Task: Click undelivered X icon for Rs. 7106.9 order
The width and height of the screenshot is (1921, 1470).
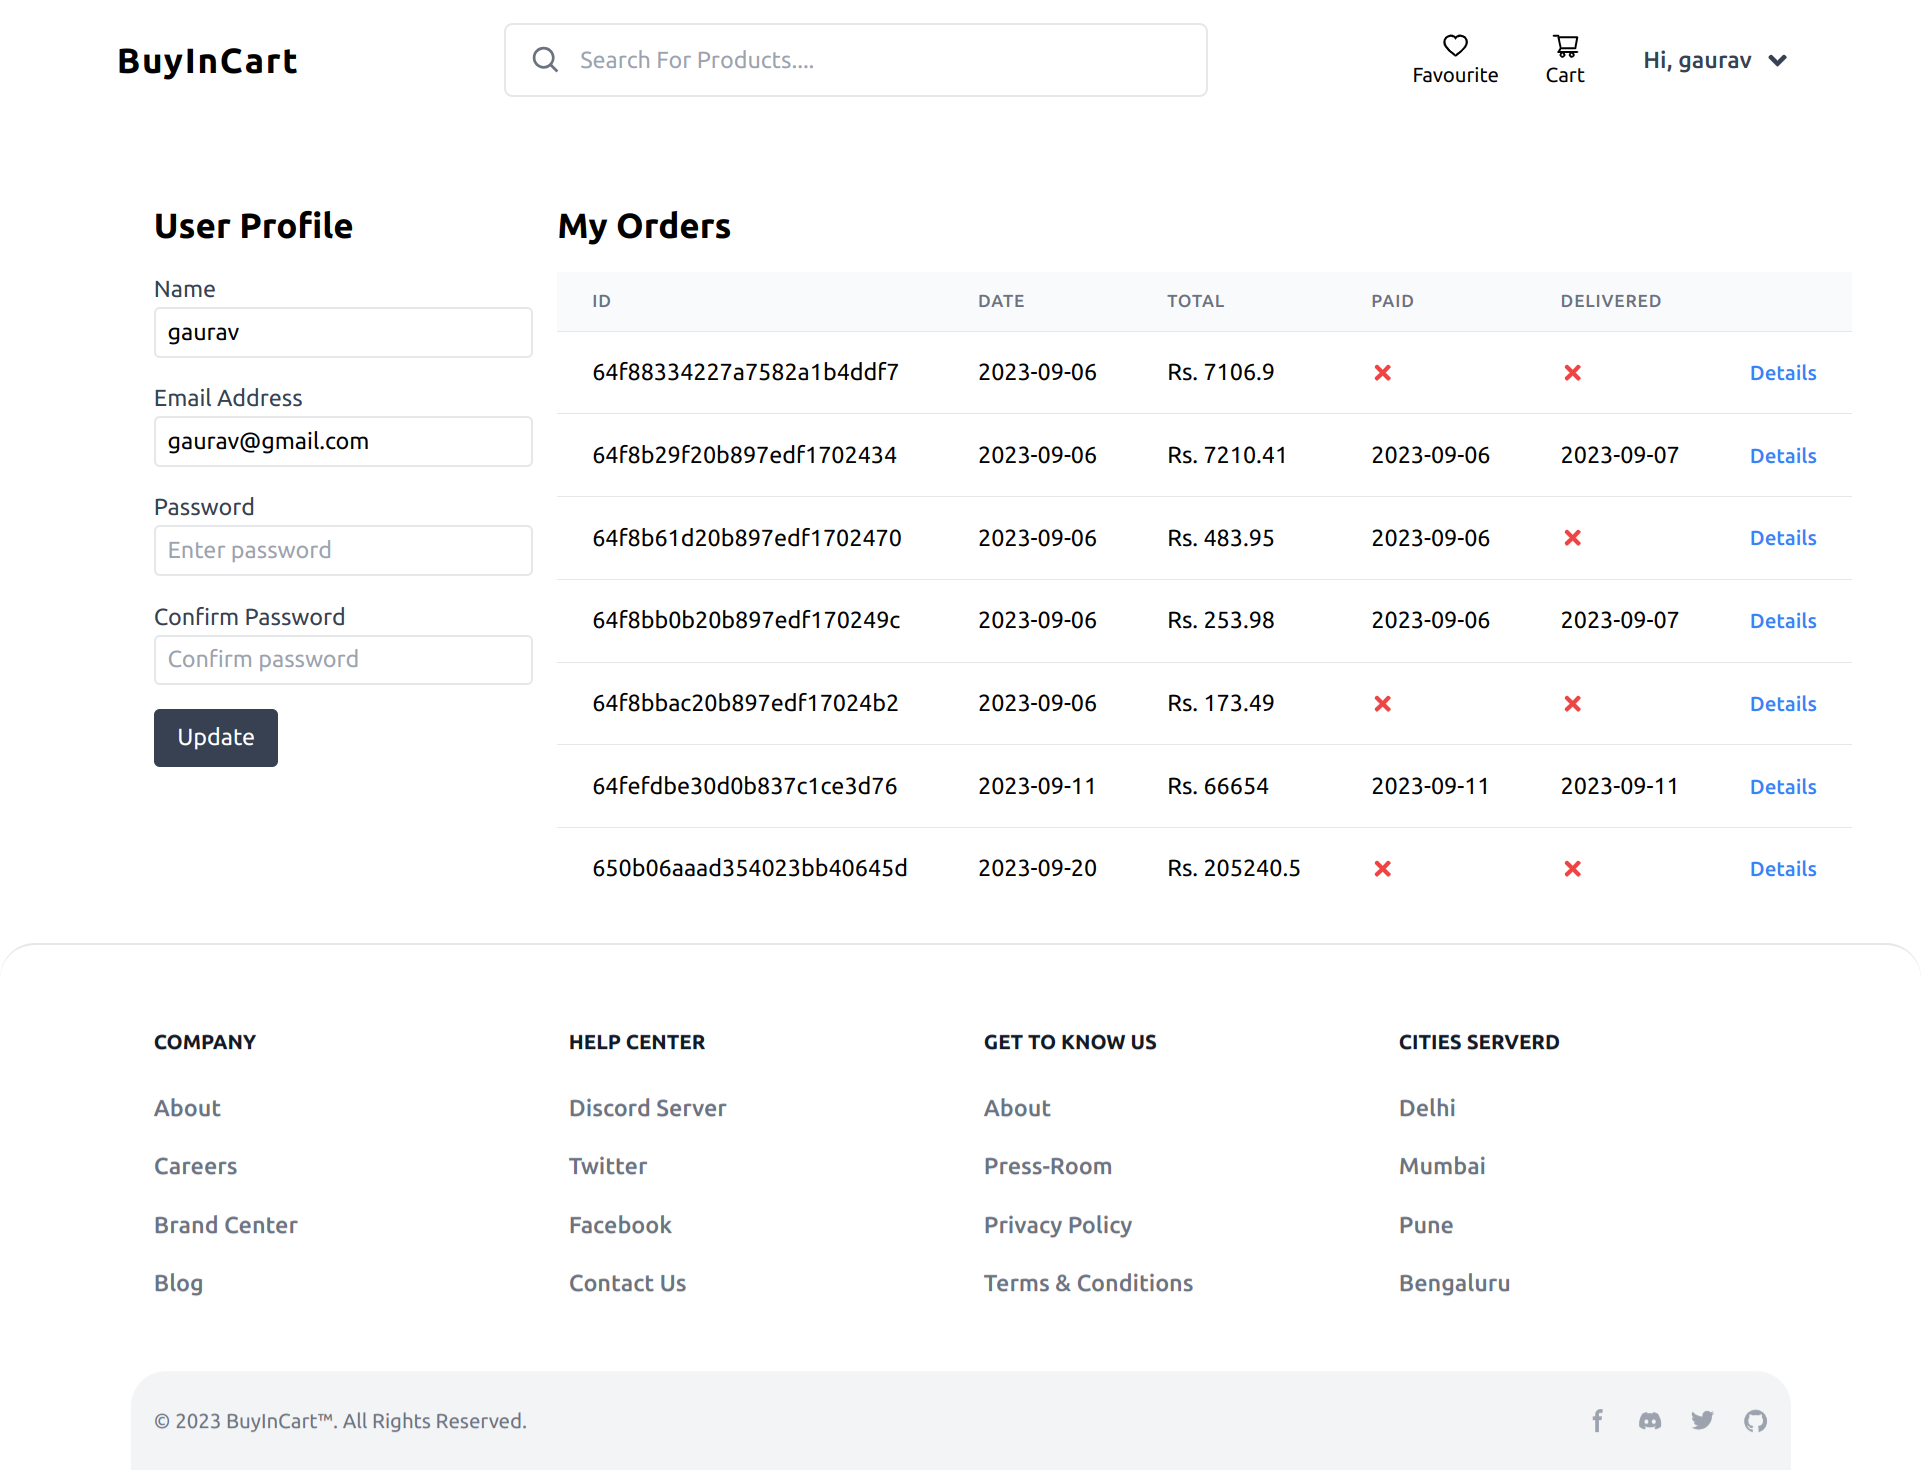Action: coord(1572,373)
